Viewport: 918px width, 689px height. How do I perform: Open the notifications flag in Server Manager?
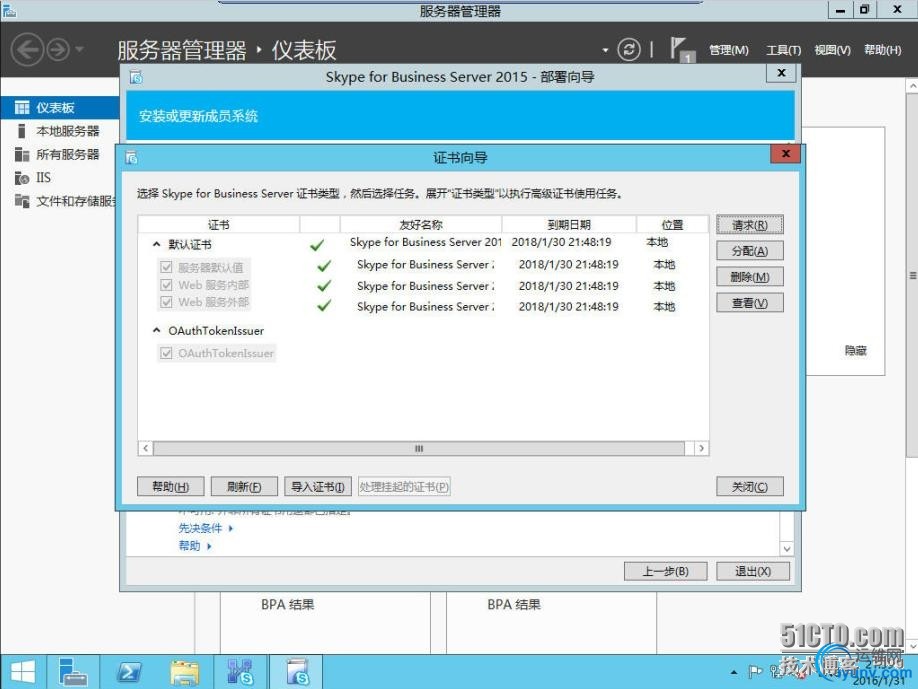coord(681,49)
